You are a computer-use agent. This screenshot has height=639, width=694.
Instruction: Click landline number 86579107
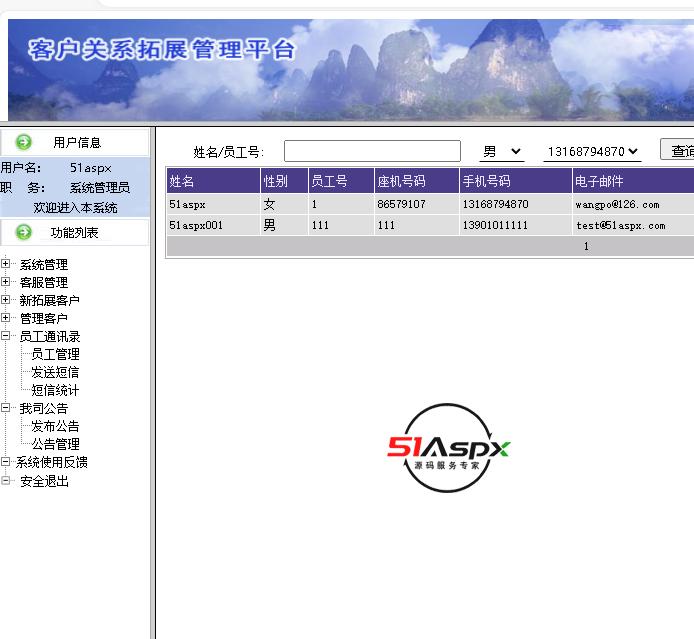click(401, 204)
